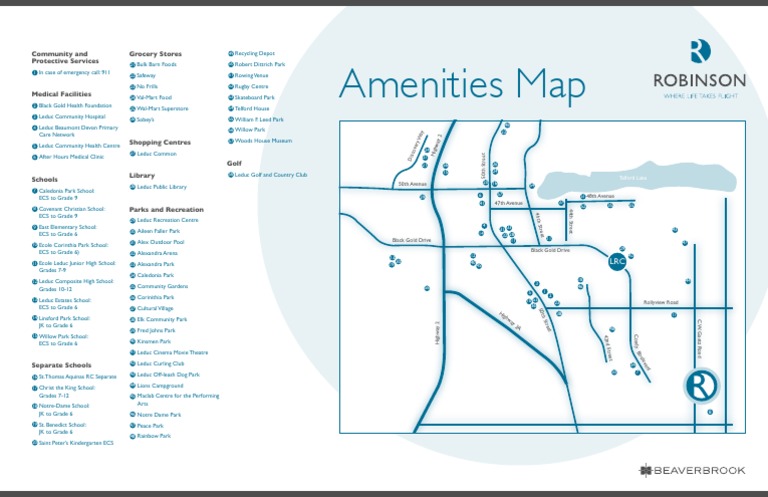Click the 'Medical Facilities' heading
768x497 pixels.
(x=61, y=94)
